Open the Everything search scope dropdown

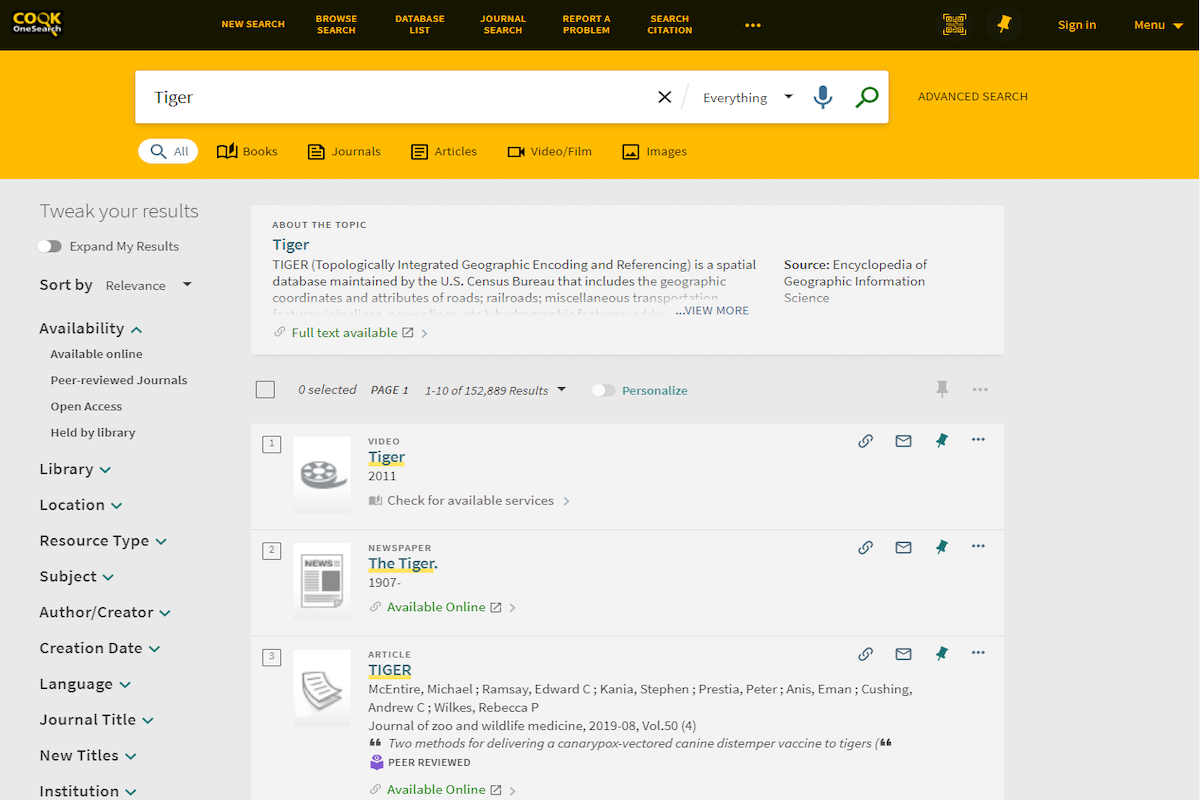tap(747, 97)
